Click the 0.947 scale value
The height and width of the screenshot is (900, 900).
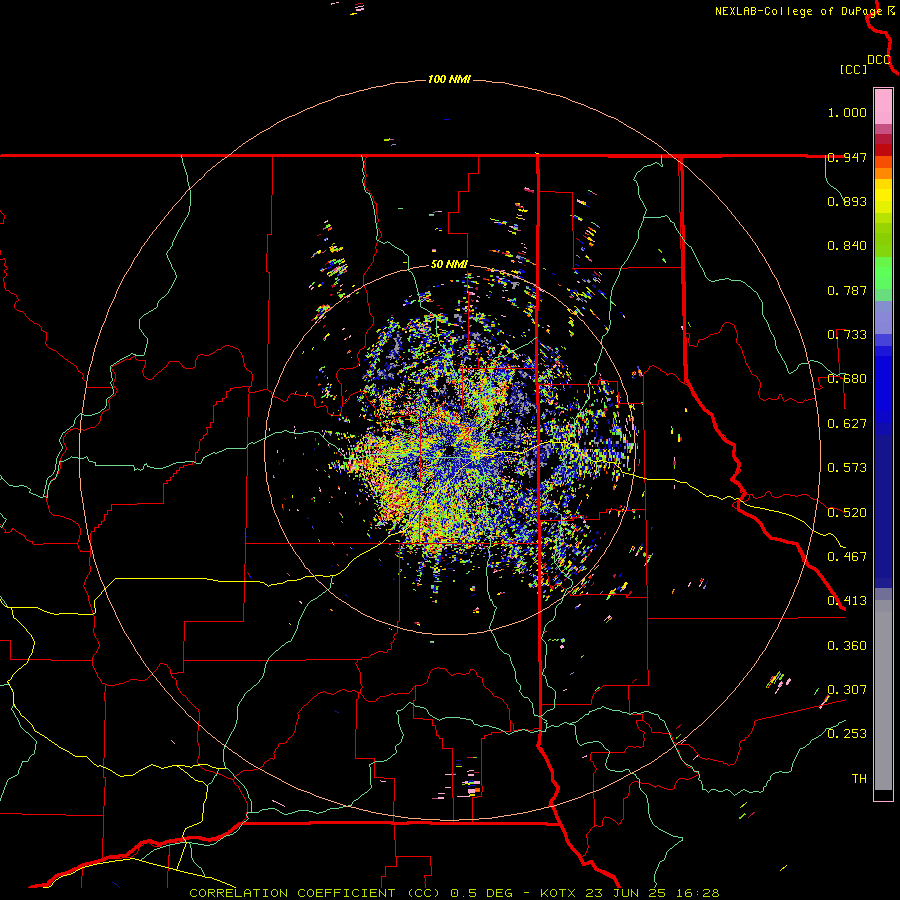coord(847,157)
